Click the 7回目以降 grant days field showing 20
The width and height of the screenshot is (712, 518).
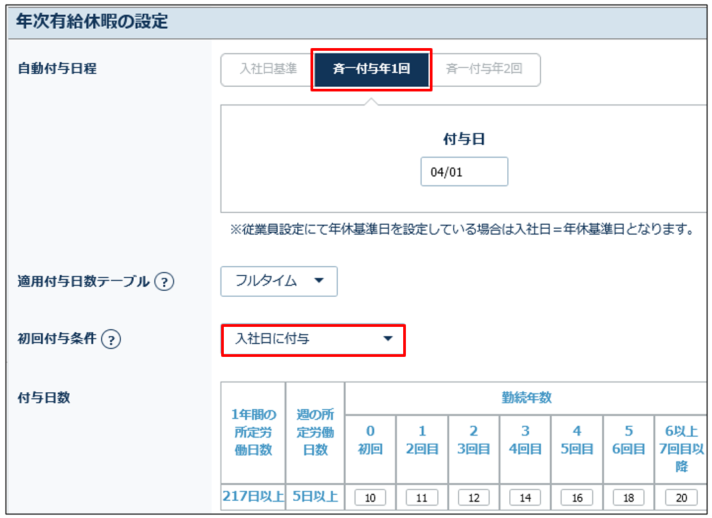[681, 498]
